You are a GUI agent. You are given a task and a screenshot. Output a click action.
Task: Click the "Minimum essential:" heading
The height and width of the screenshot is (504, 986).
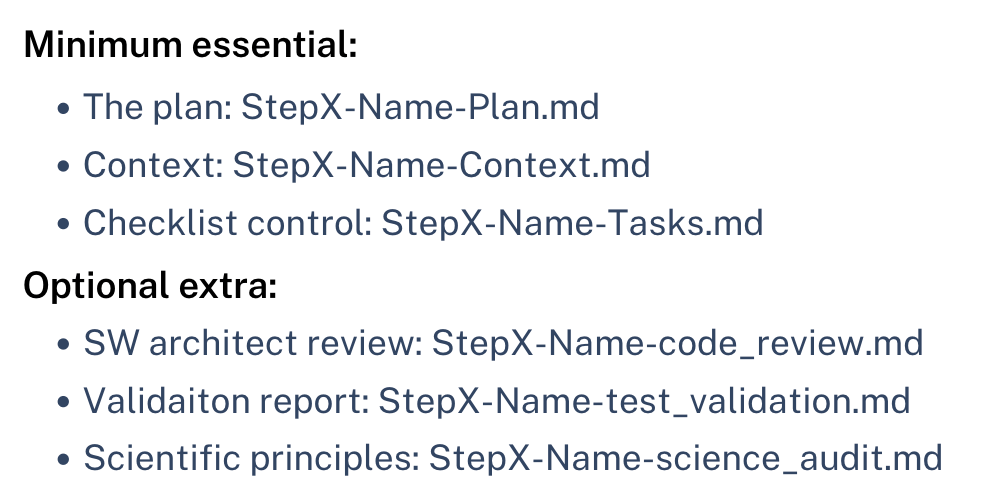click(190, 46)
